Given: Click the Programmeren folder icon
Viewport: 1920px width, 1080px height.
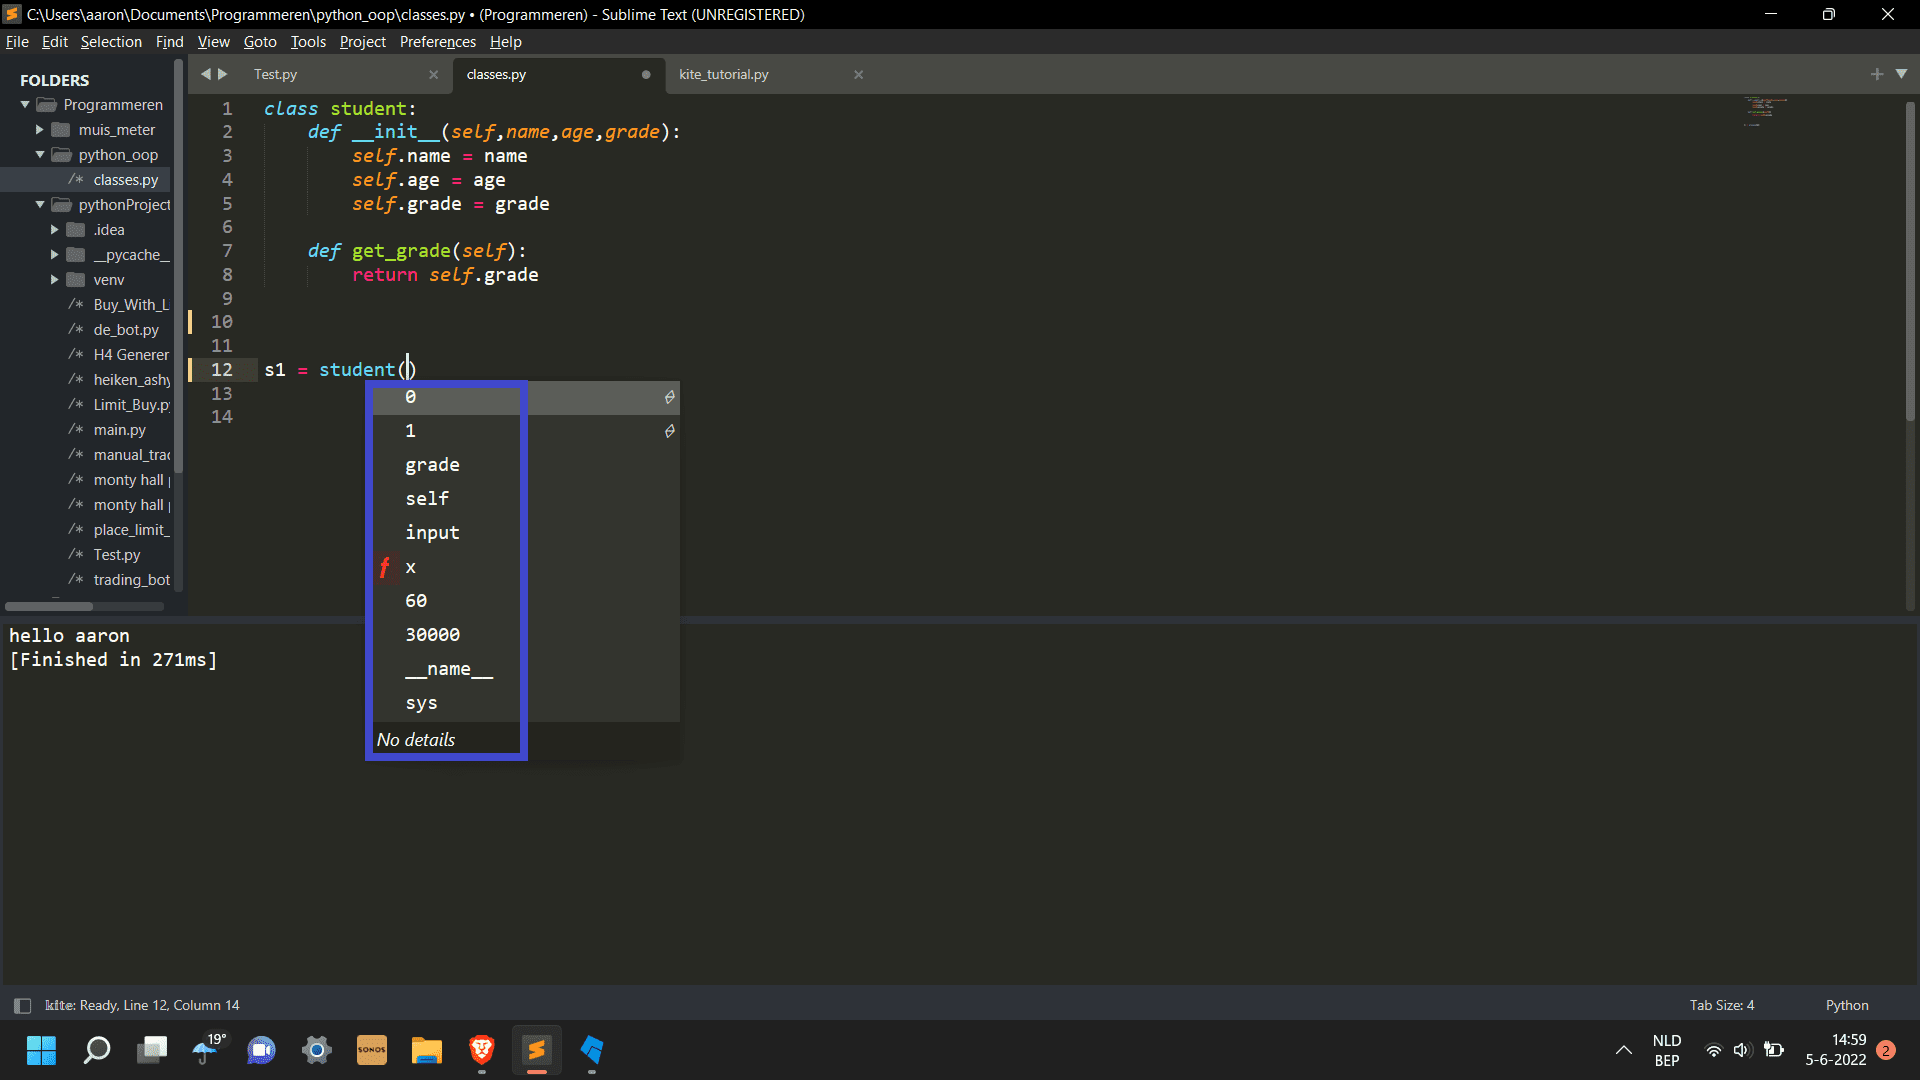Looking at the screenshot, I should click(x=46, y=105).
